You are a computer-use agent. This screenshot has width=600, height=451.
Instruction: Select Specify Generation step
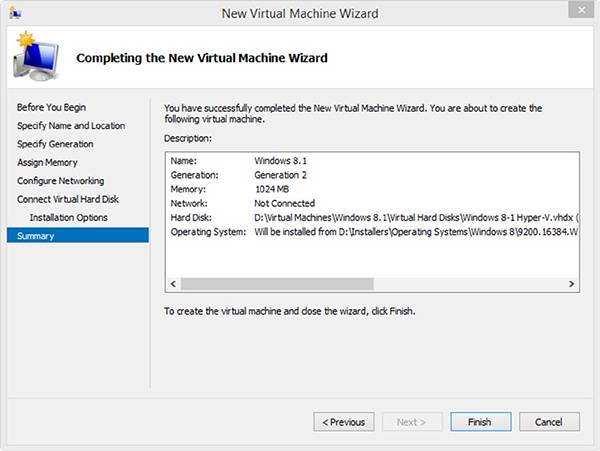pyautogui.click(x=56, y=144)
